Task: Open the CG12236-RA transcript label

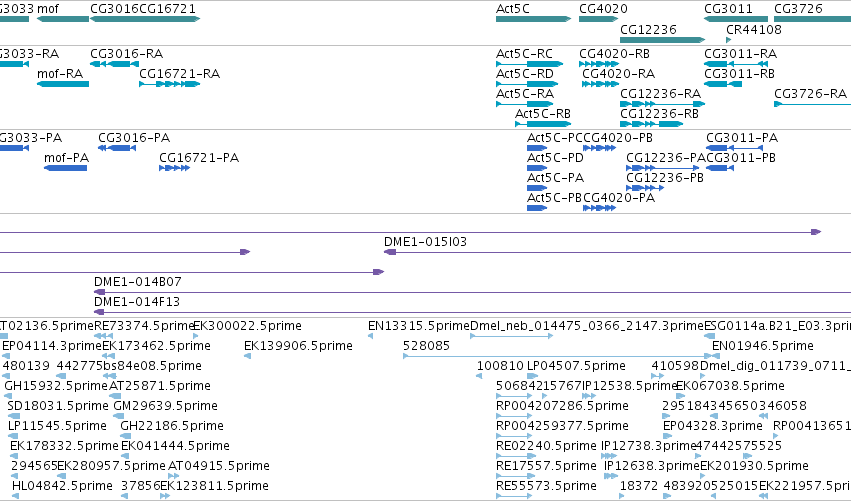Action: [661, 94]
